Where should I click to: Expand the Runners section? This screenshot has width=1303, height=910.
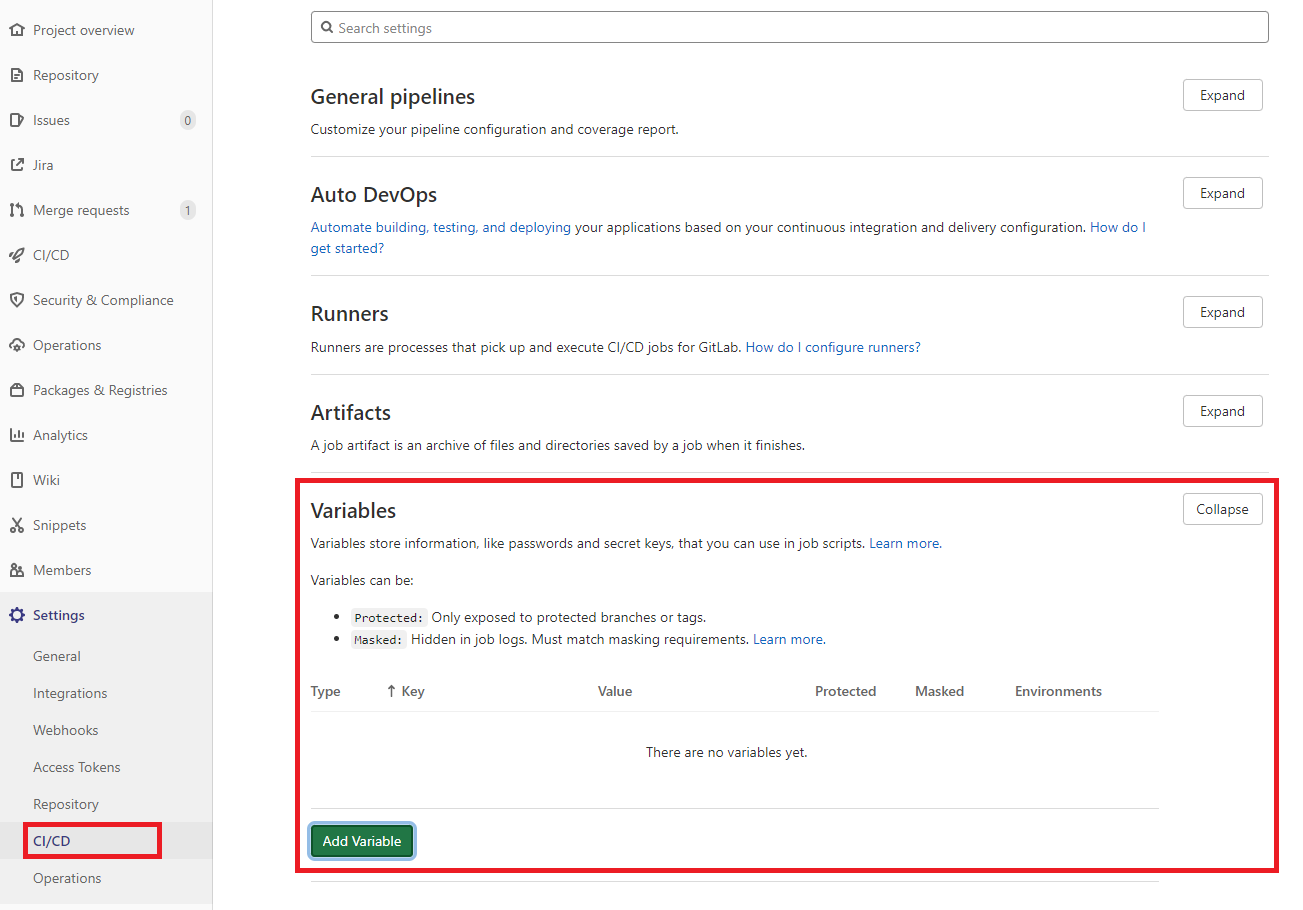pos(1222,311)
